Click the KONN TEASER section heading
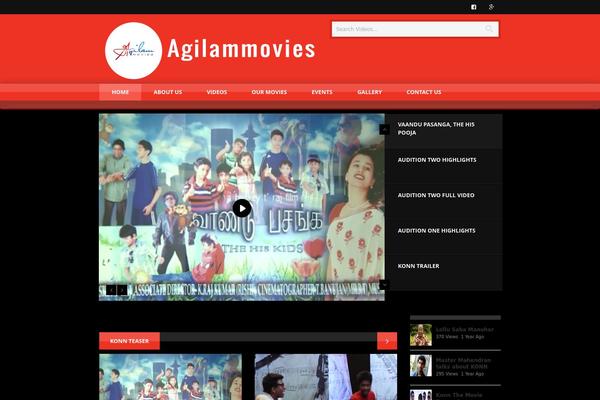Viewport: 600px width, 400px height. (x=129, y=341)
